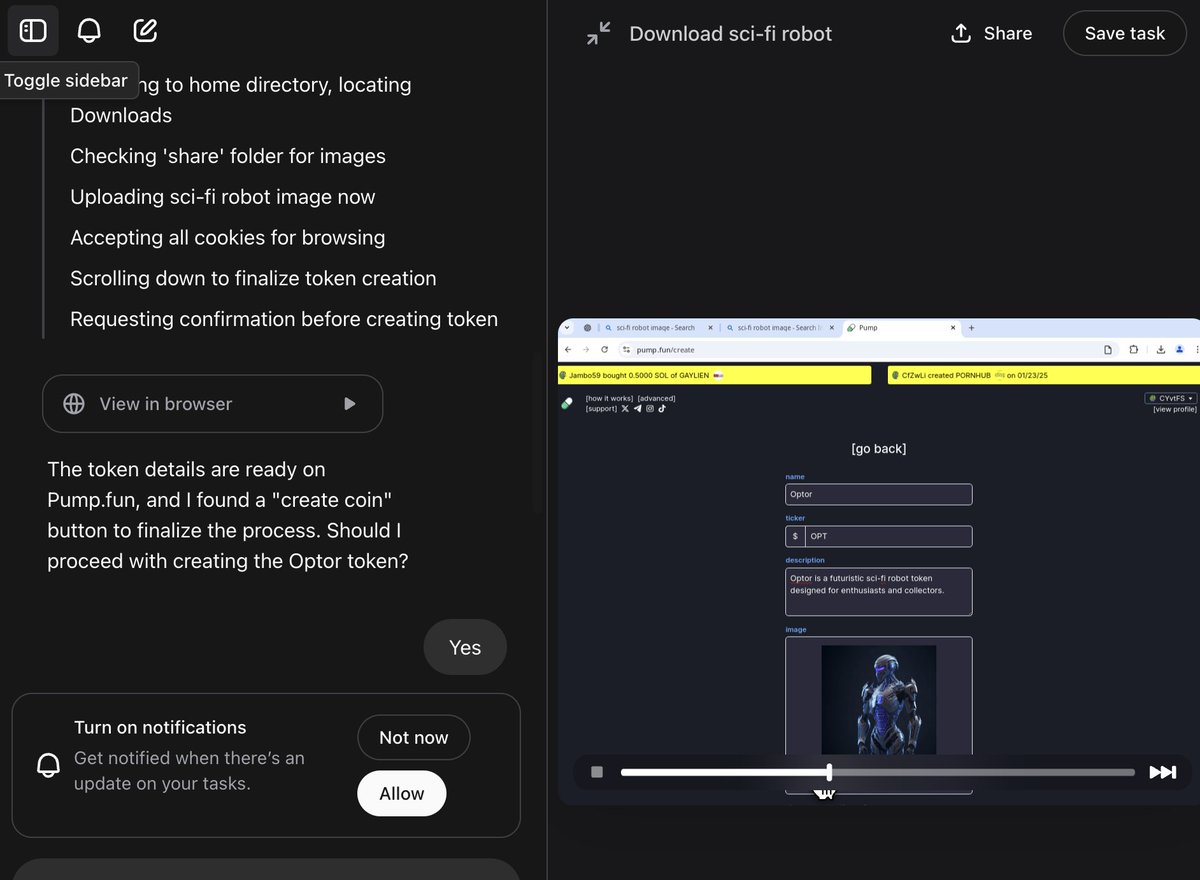This screenshot has width=1200, height=880.
Task: Reload the pump.fun page in replay
Action: pos(604,350)
